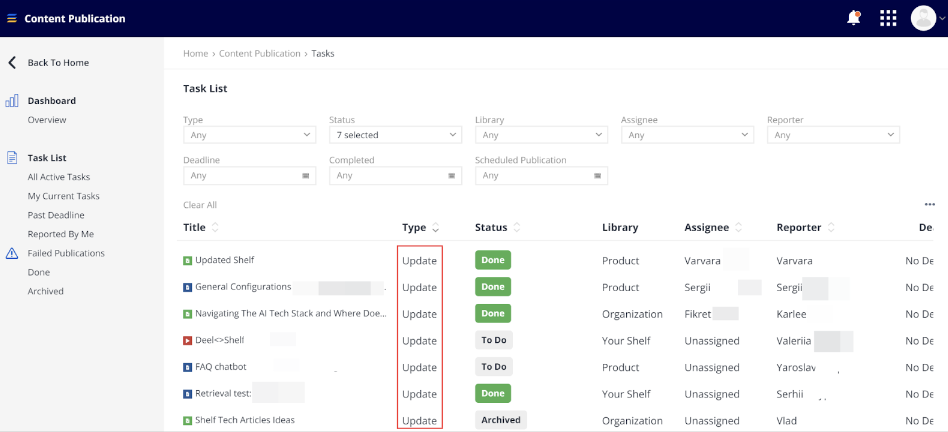Open the Completed calendar picker icon
This screenshot has width=948, height=432.
coord(451,176)
